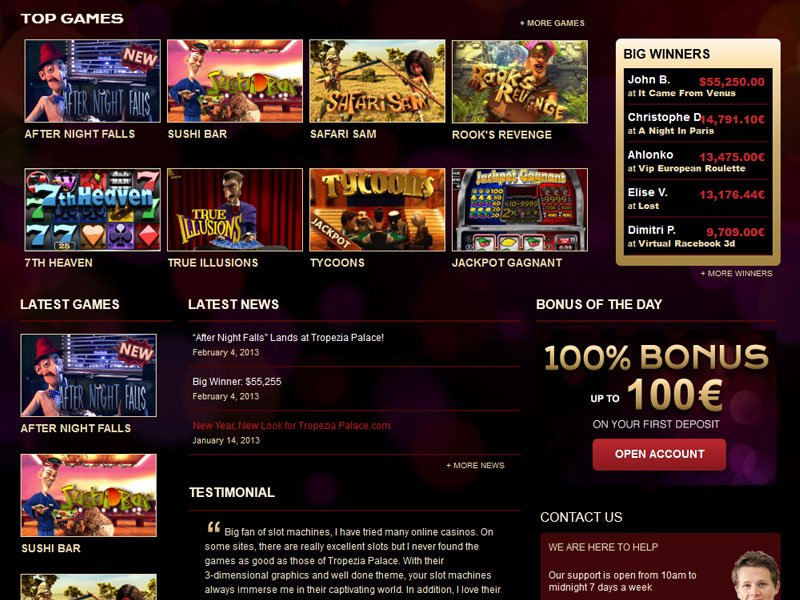Open the Safari Sam game thumbnail
Screen dimensions: 800x600
click(377, 81)
